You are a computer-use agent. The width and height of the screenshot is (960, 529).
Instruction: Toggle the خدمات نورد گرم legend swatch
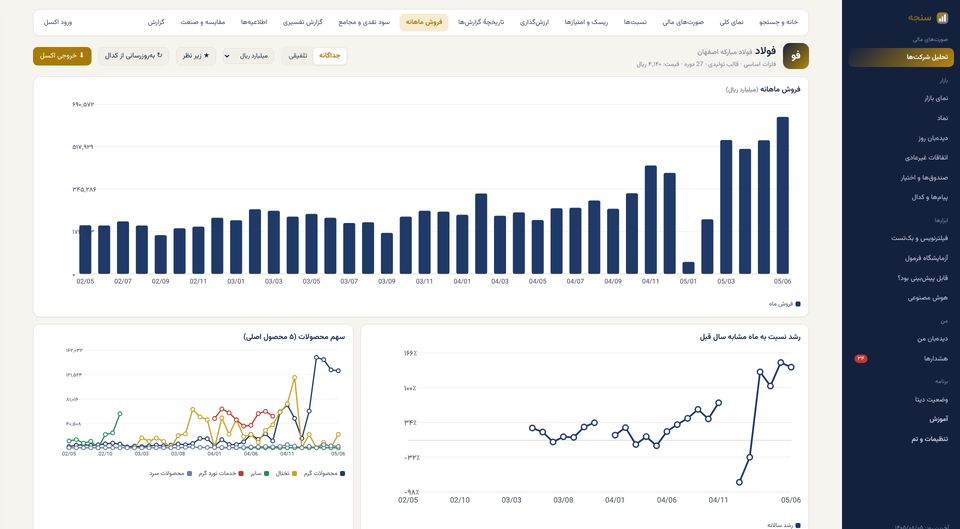tap(241, 474)
